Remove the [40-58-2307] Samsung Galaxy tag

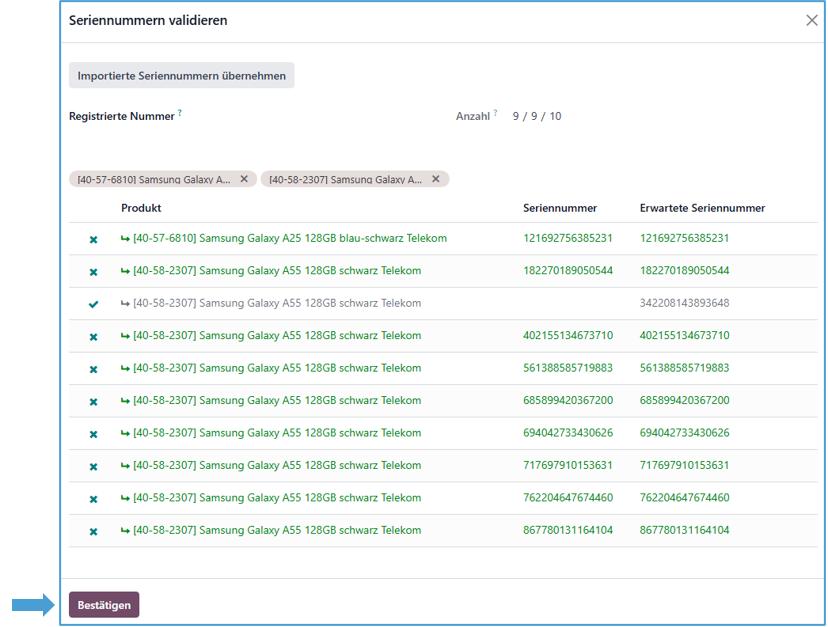coord(436,179)
